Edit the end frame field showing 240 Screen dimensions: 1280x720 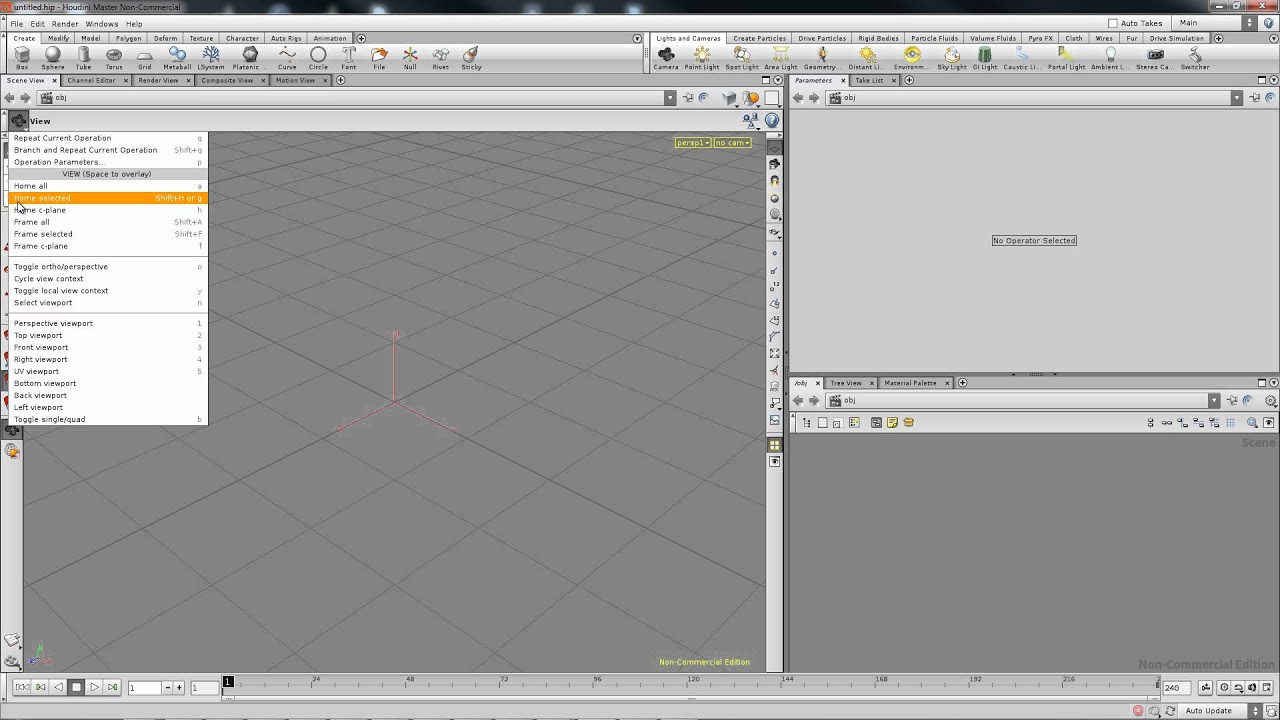[1176, 688]
